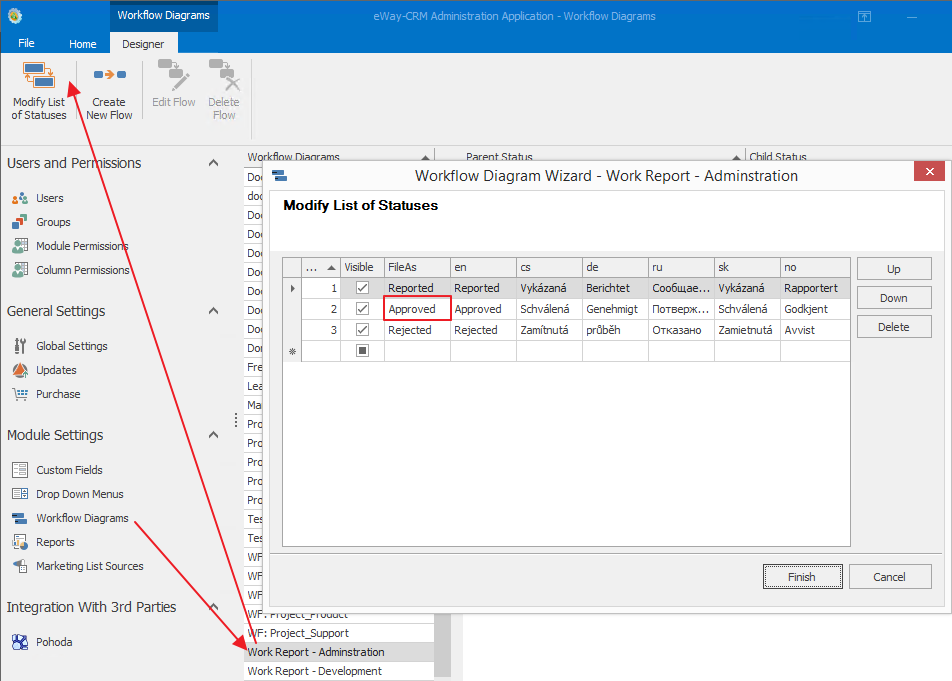Click the Finish button

[802, 577]
